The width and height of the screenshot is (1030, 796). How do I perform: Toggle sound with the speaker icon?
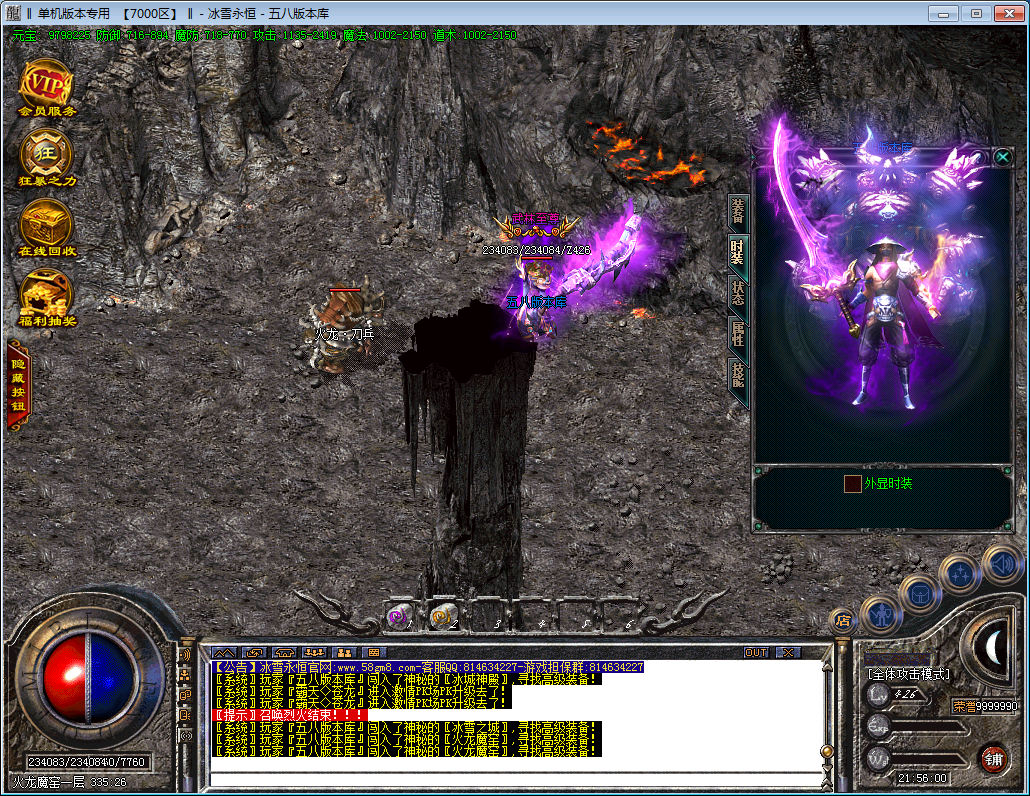[1002, 564]
